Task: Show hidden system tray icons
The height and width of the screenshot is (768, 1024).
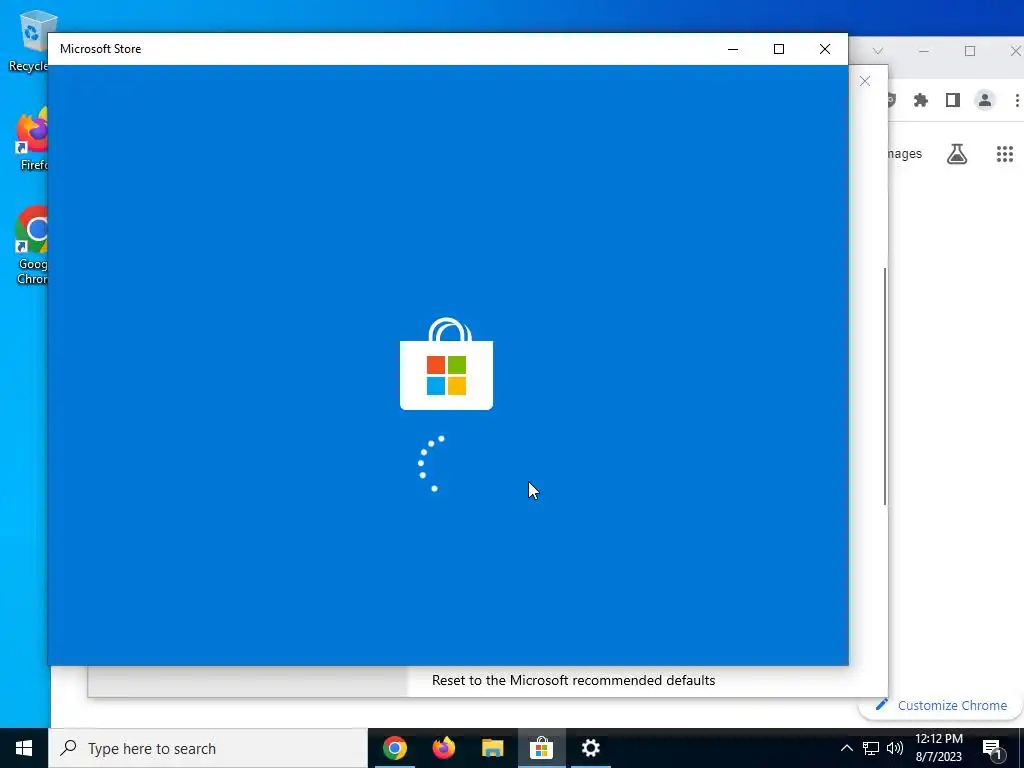Action: [846, 748]
